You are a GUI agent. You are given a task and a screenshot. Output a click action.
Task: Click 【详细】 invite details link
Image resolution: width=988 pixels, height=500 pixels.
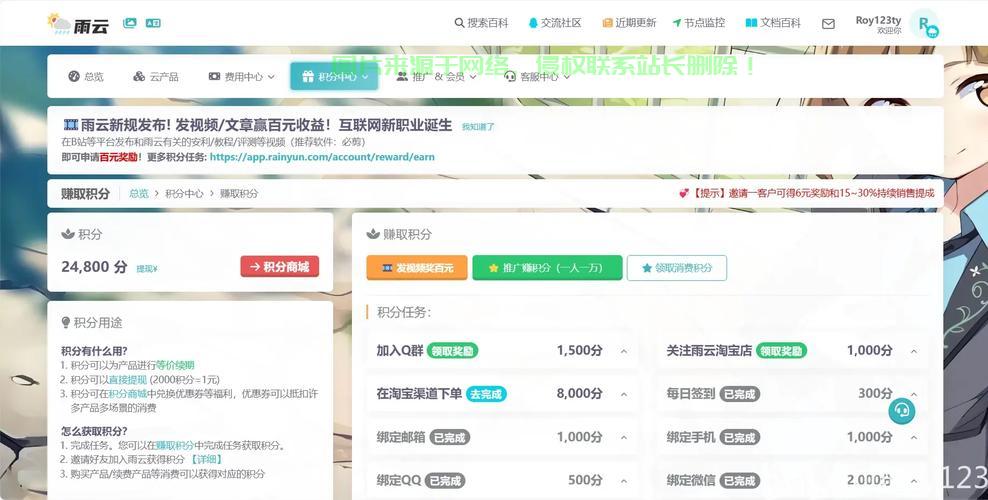click(205, 460)
